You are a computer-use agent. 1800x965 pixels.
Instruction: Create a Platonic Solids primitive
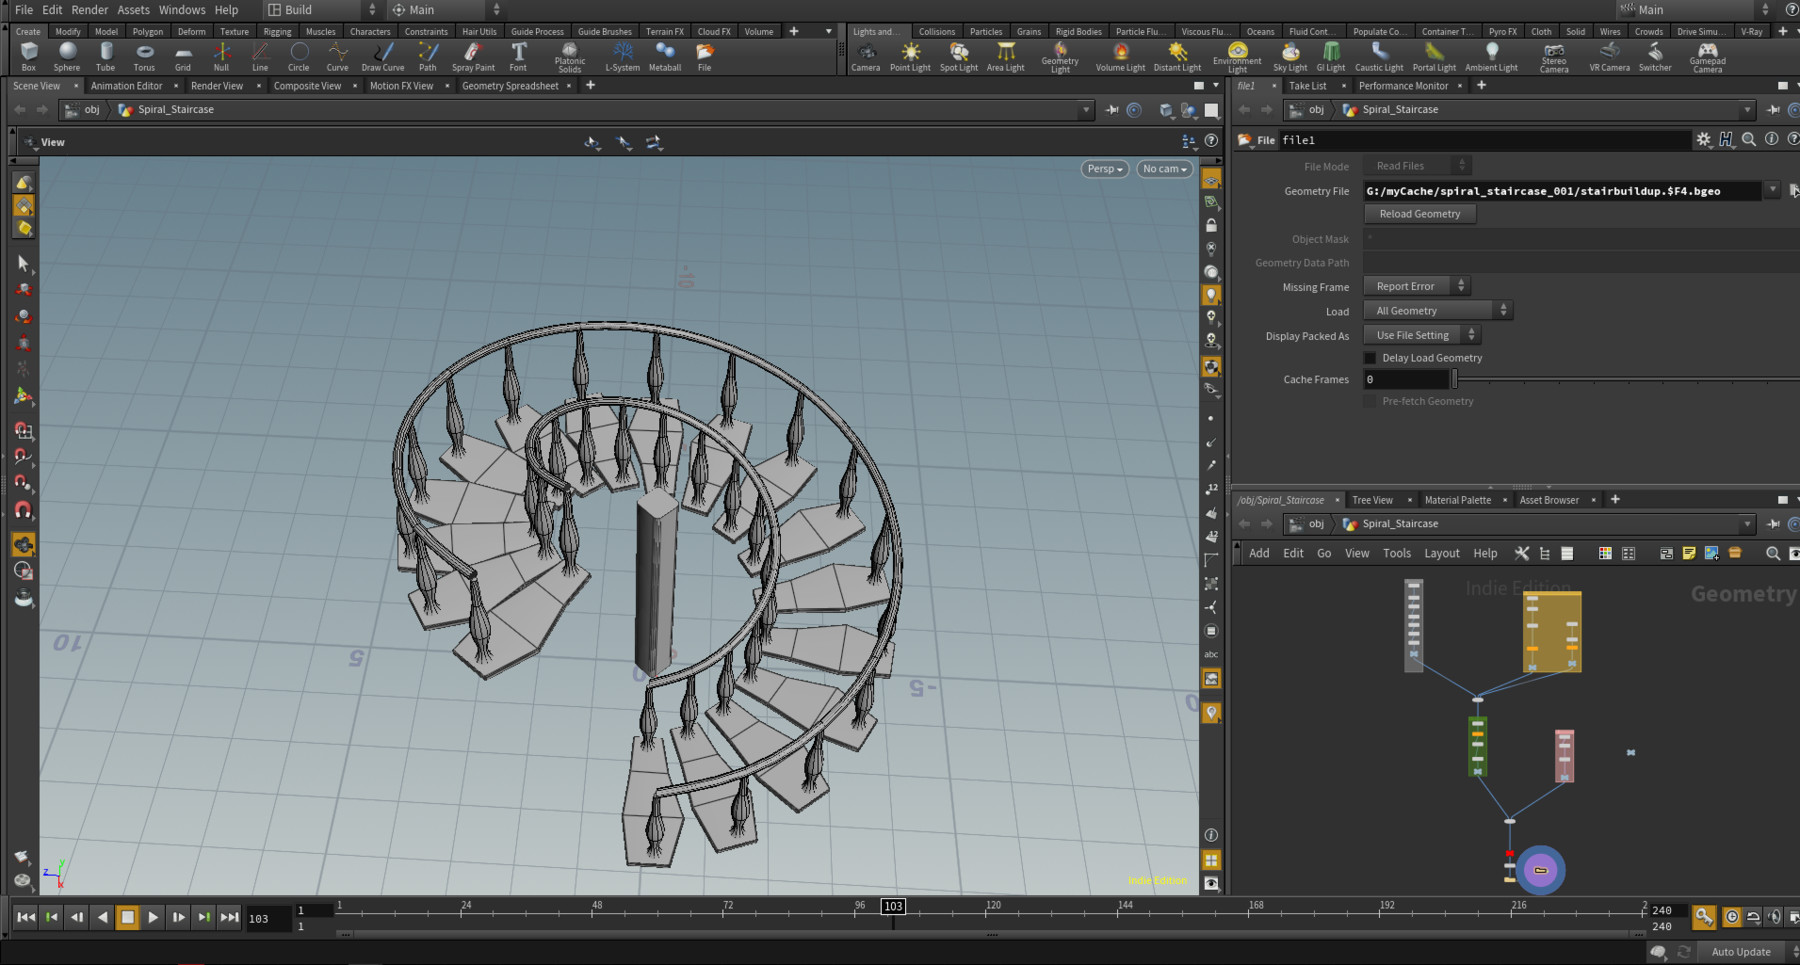[569, 57]
